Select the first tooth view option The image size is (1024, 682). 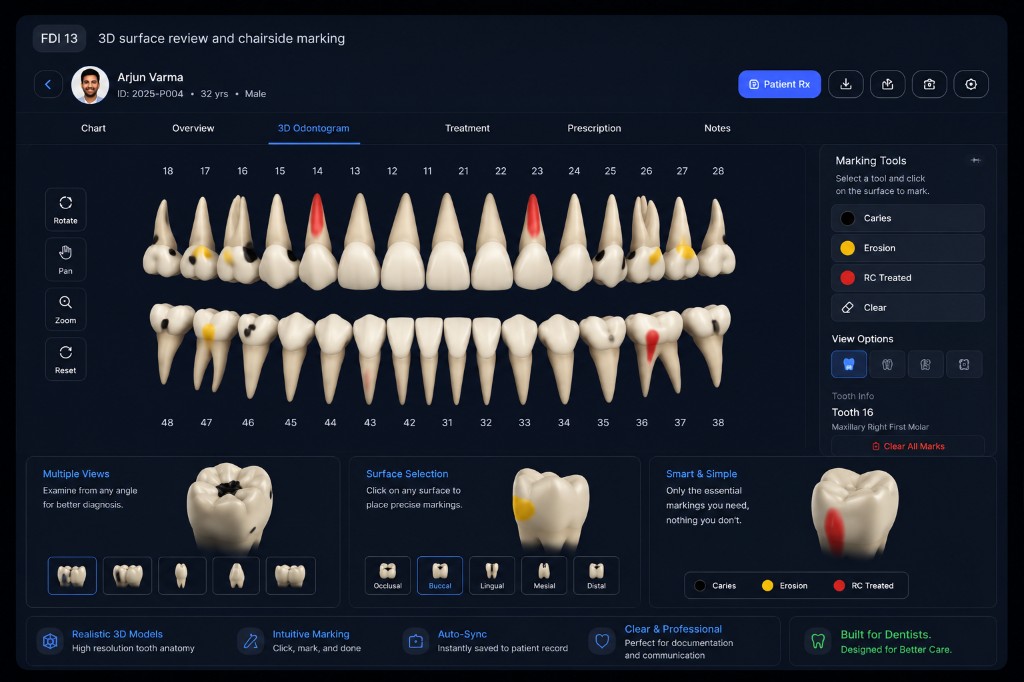(849, 365)
